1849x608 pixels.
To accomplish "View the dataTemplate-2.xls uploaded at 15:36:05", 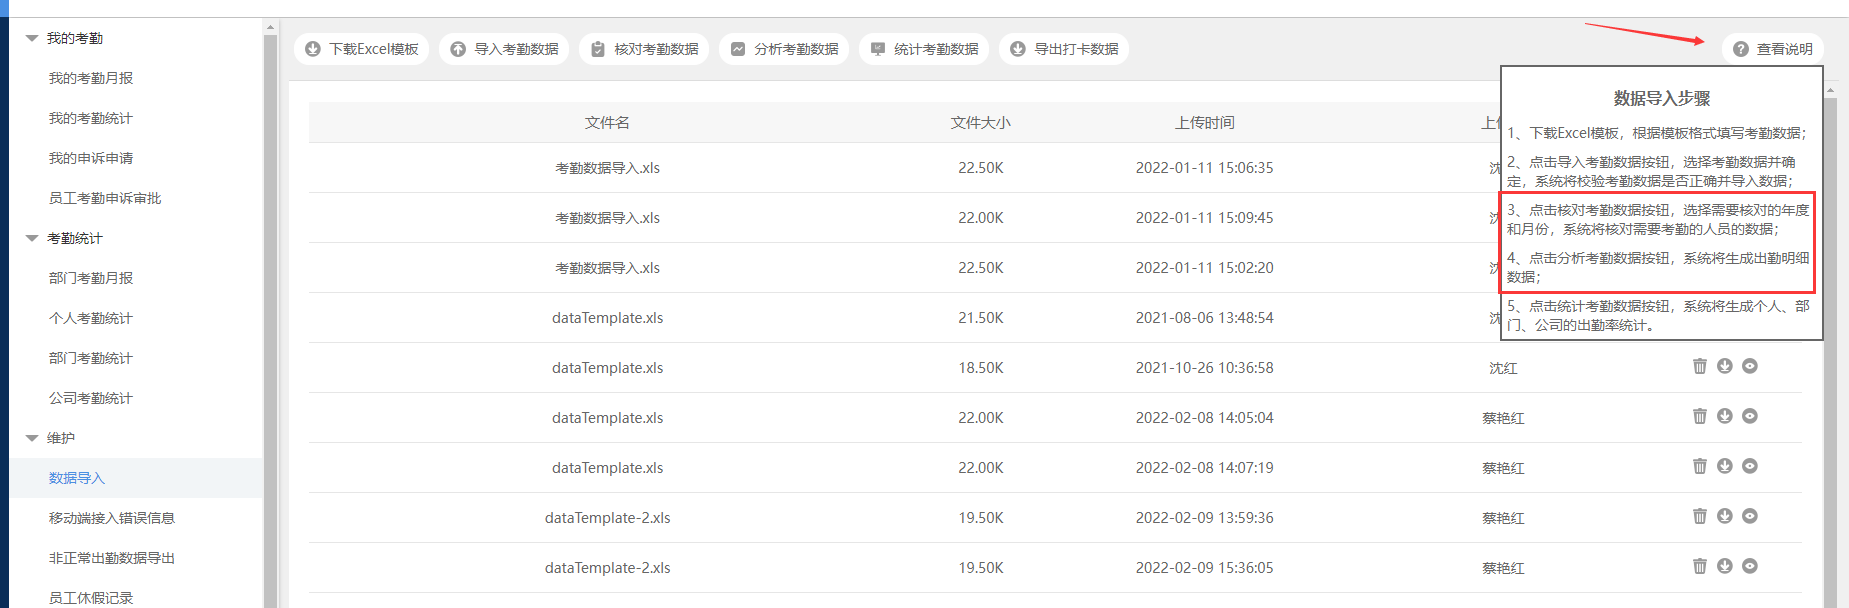I will coord(1749,566).
